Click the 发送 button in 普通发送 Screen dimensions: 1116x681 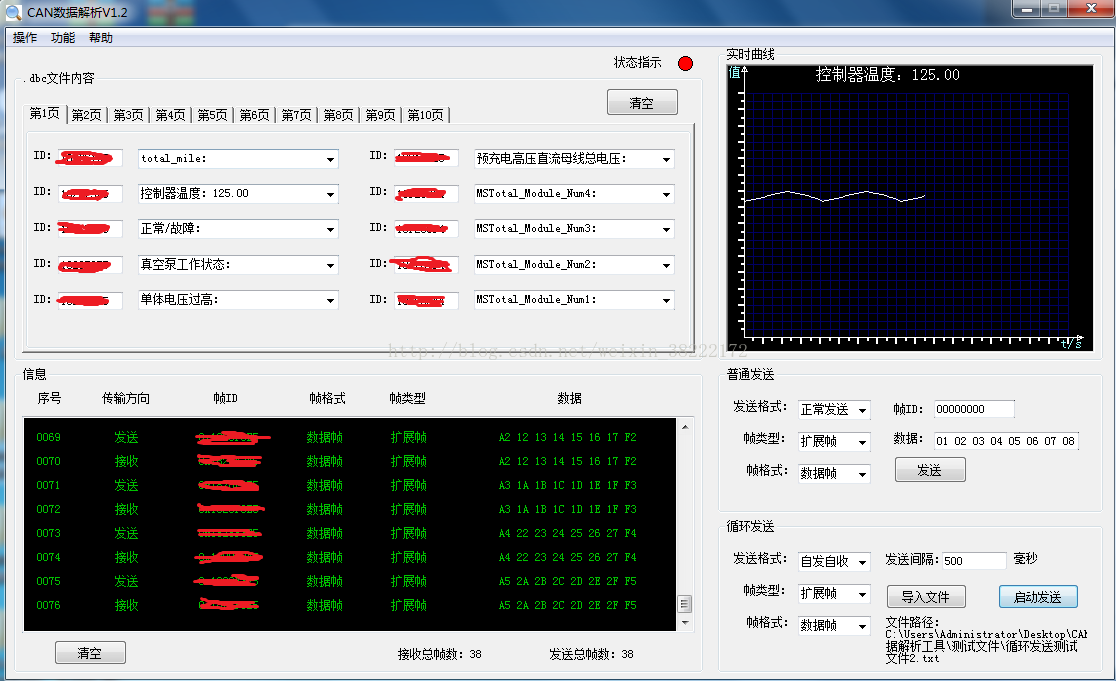pos(930,470)
